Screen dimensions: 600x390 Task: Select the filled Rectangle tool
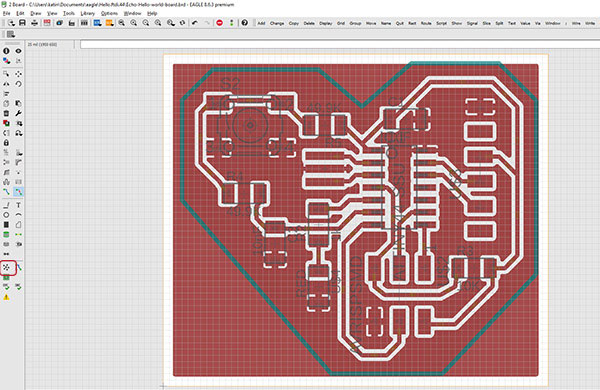6,225
